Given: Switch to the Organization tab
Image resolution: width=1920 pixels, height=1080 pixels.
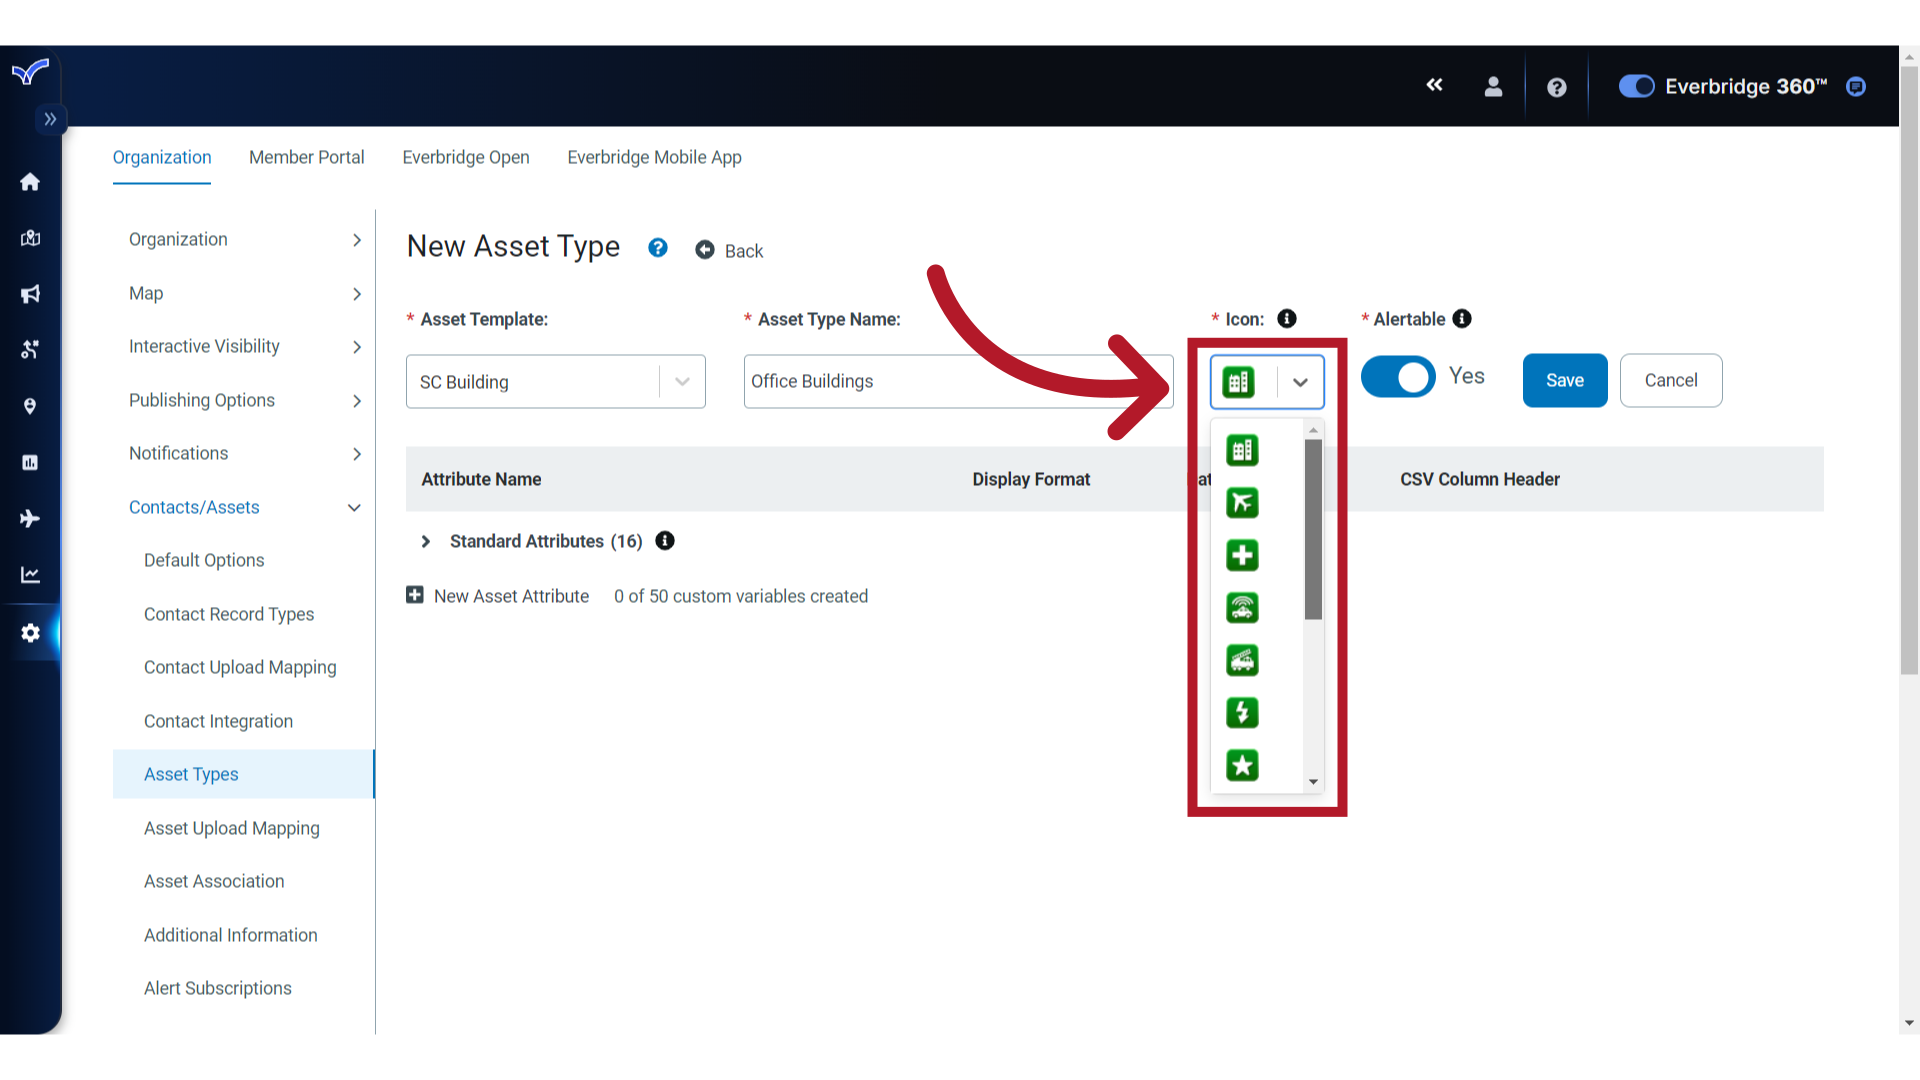Looking at the screenshot, I should [162, 157].
